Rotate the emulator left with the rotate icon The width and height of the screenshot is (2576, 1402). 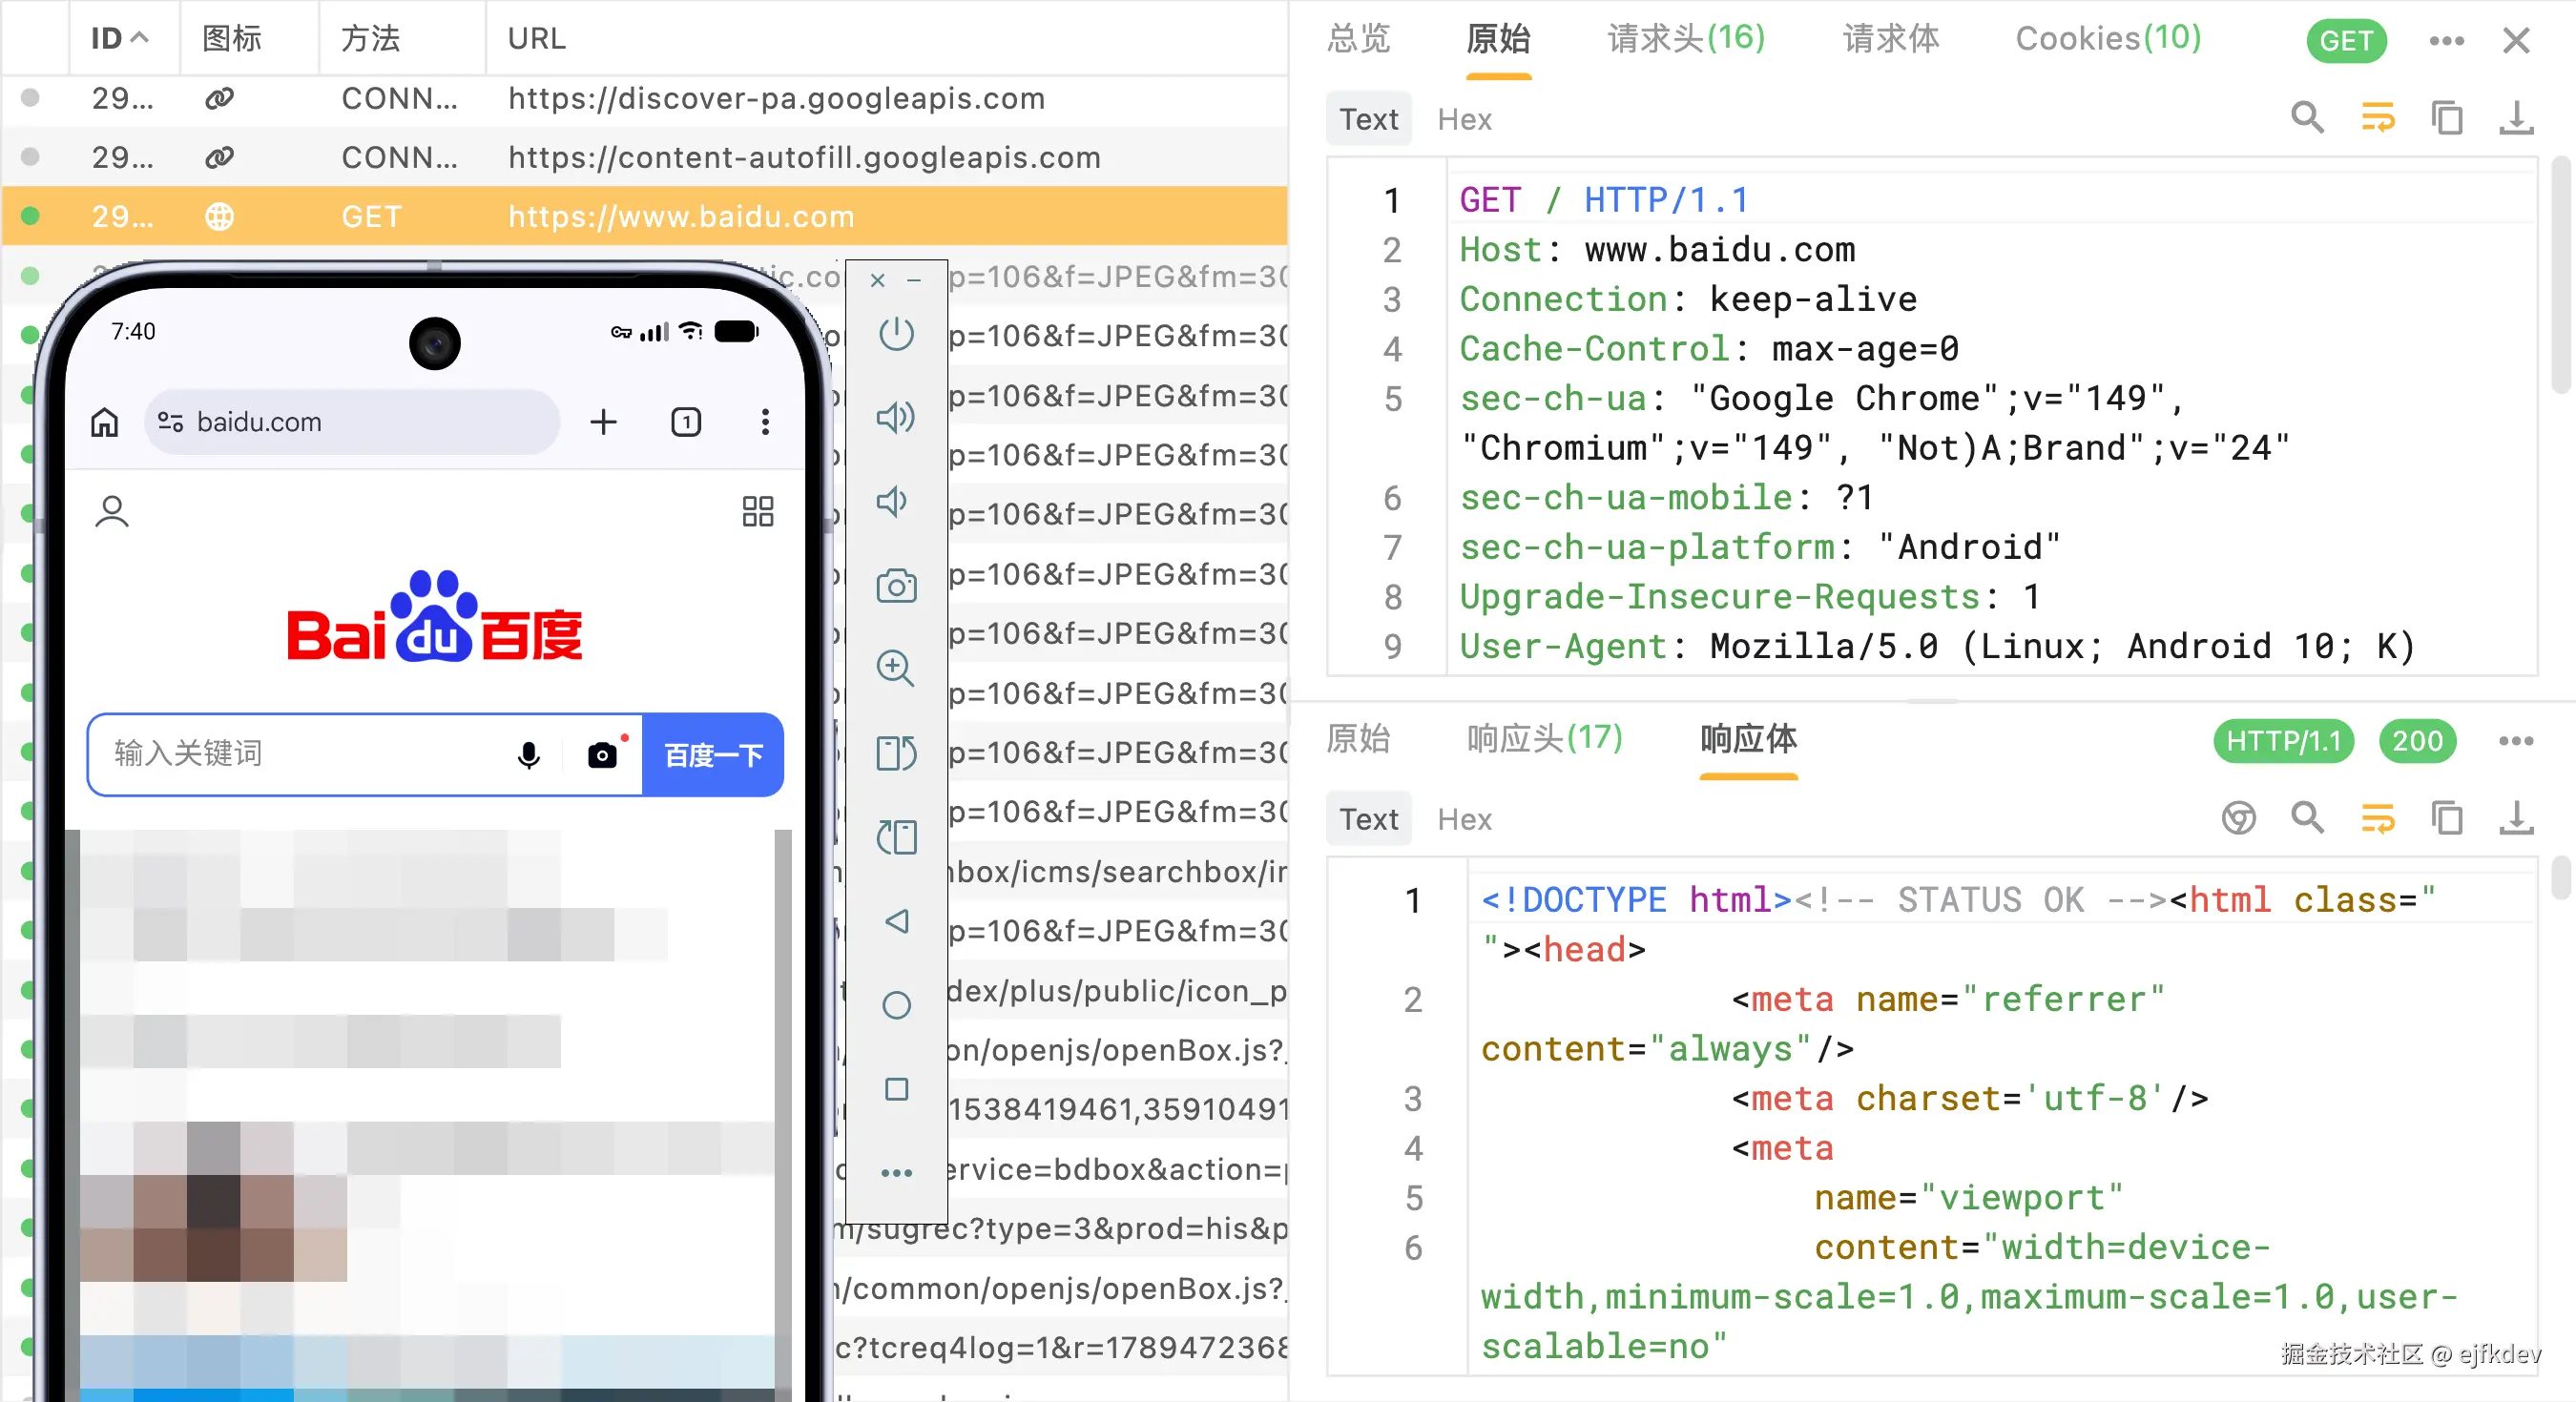(896, 837)
